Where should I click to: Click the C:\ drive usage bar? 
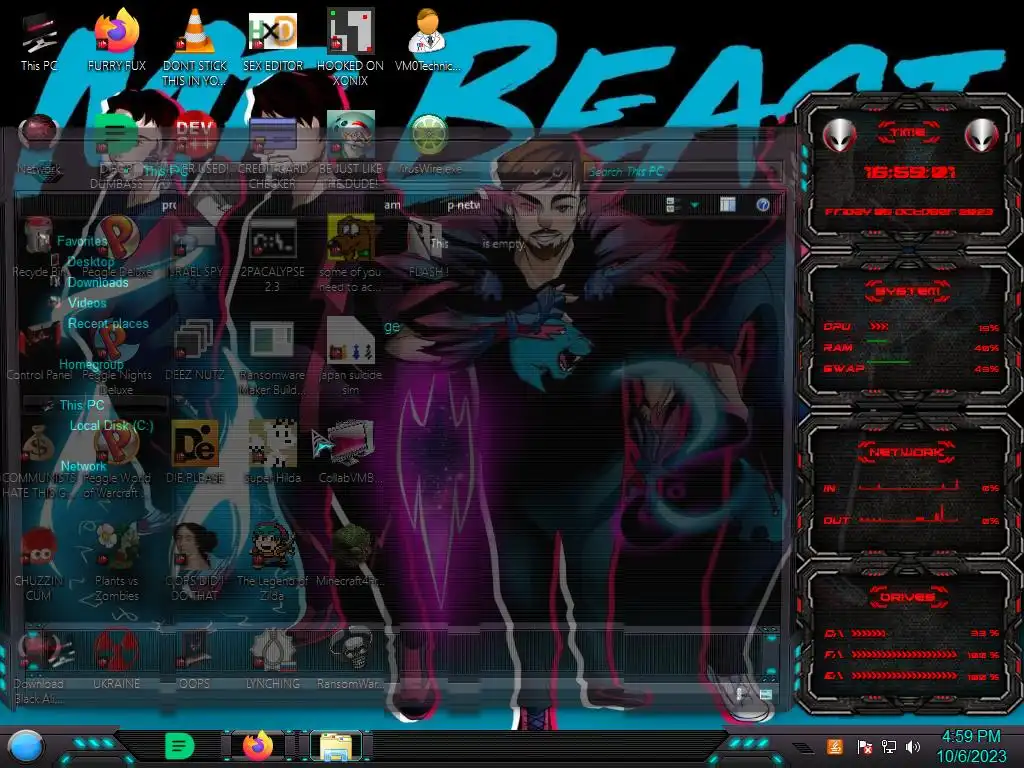pos(869,633)
